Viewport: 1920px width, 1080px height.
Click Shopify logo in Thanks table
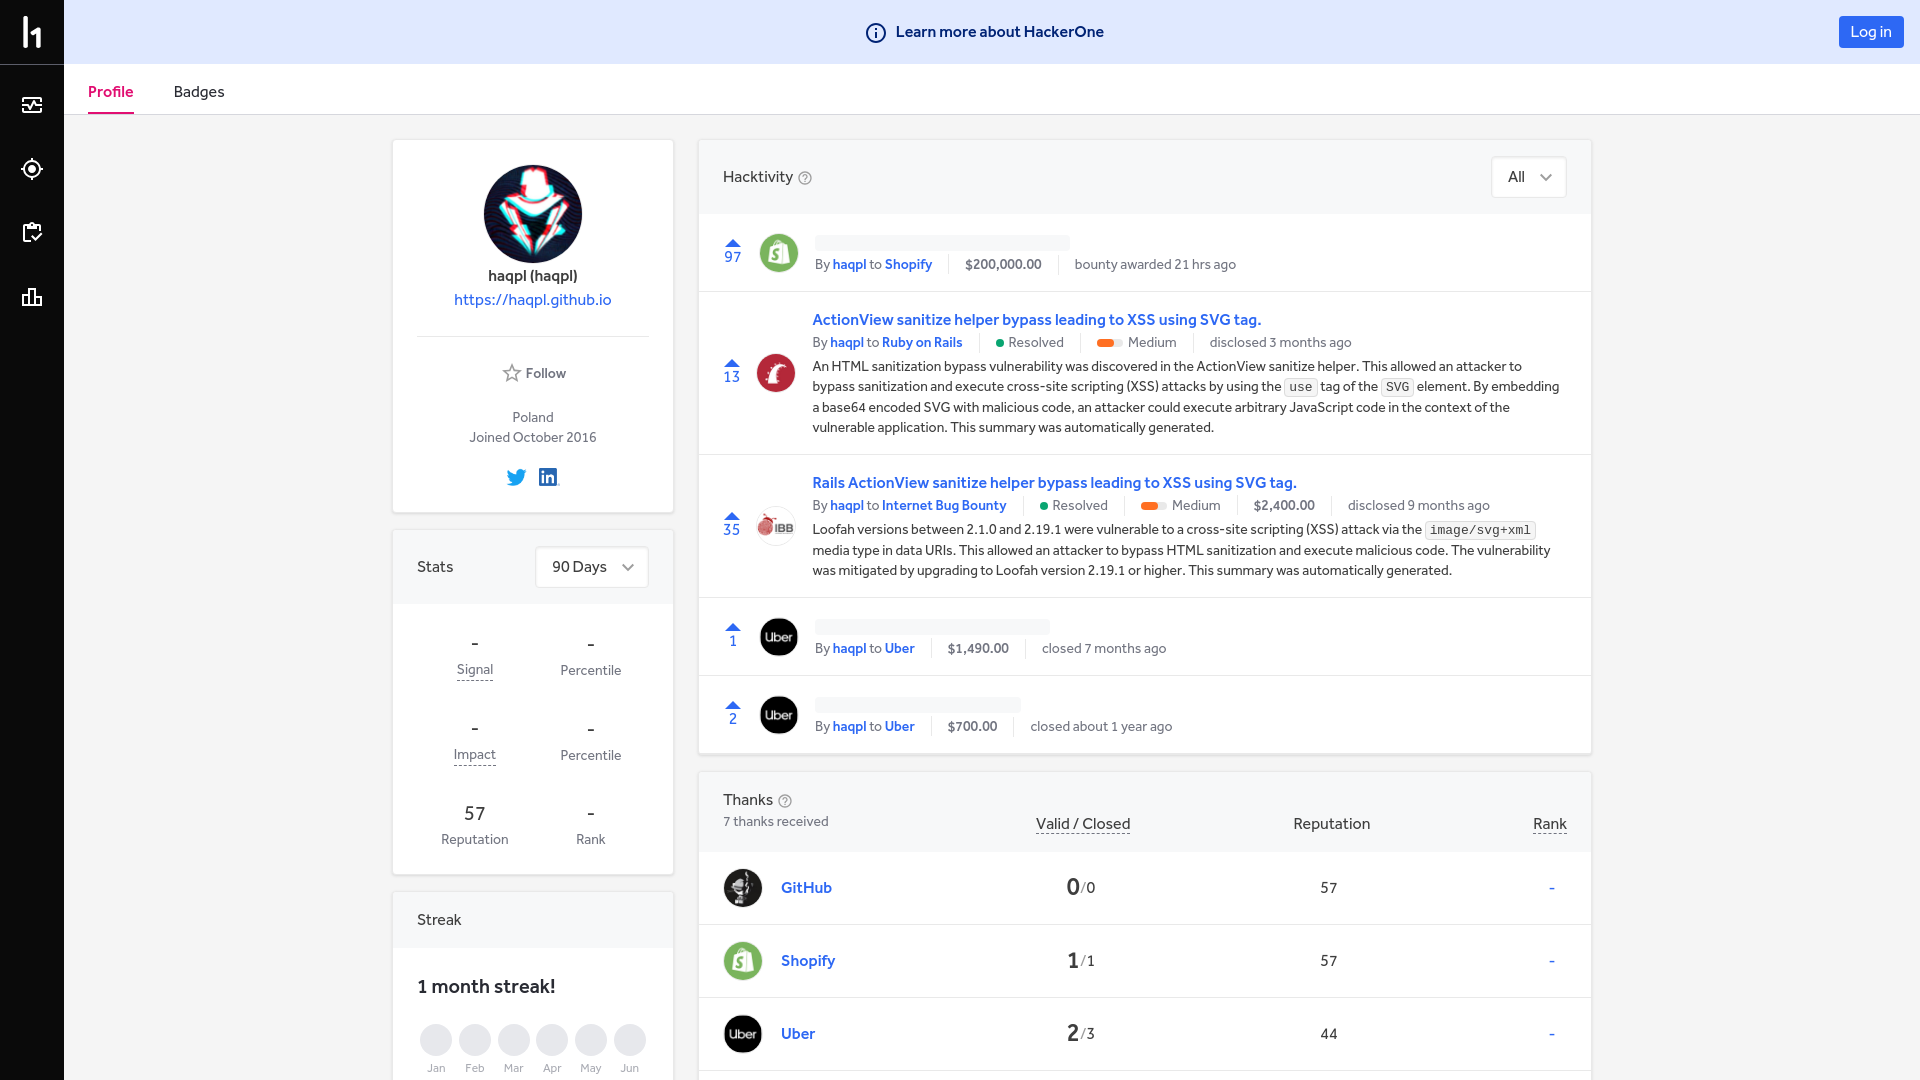[x=743, y=961]
